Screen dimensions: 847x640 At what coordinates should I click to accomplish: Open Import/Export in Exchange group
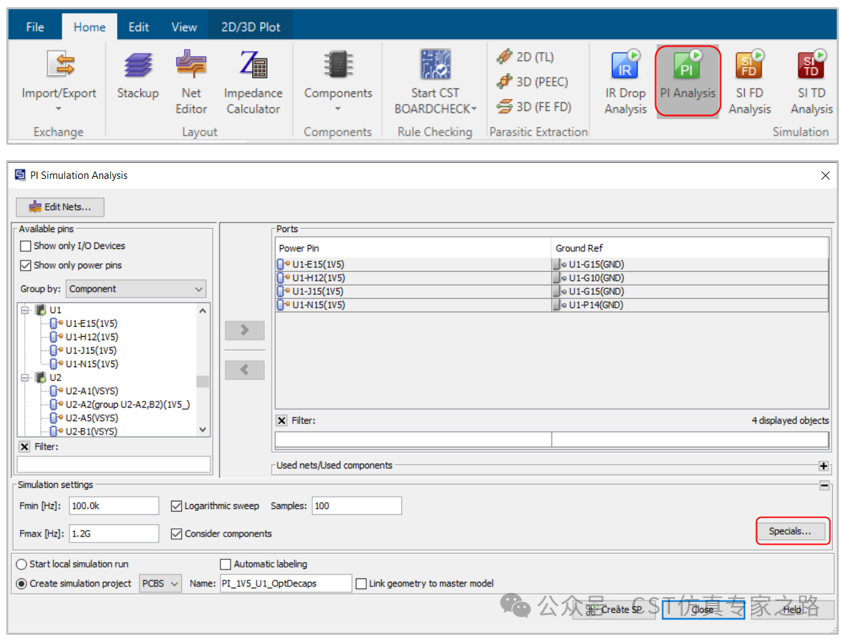[59, 81]
